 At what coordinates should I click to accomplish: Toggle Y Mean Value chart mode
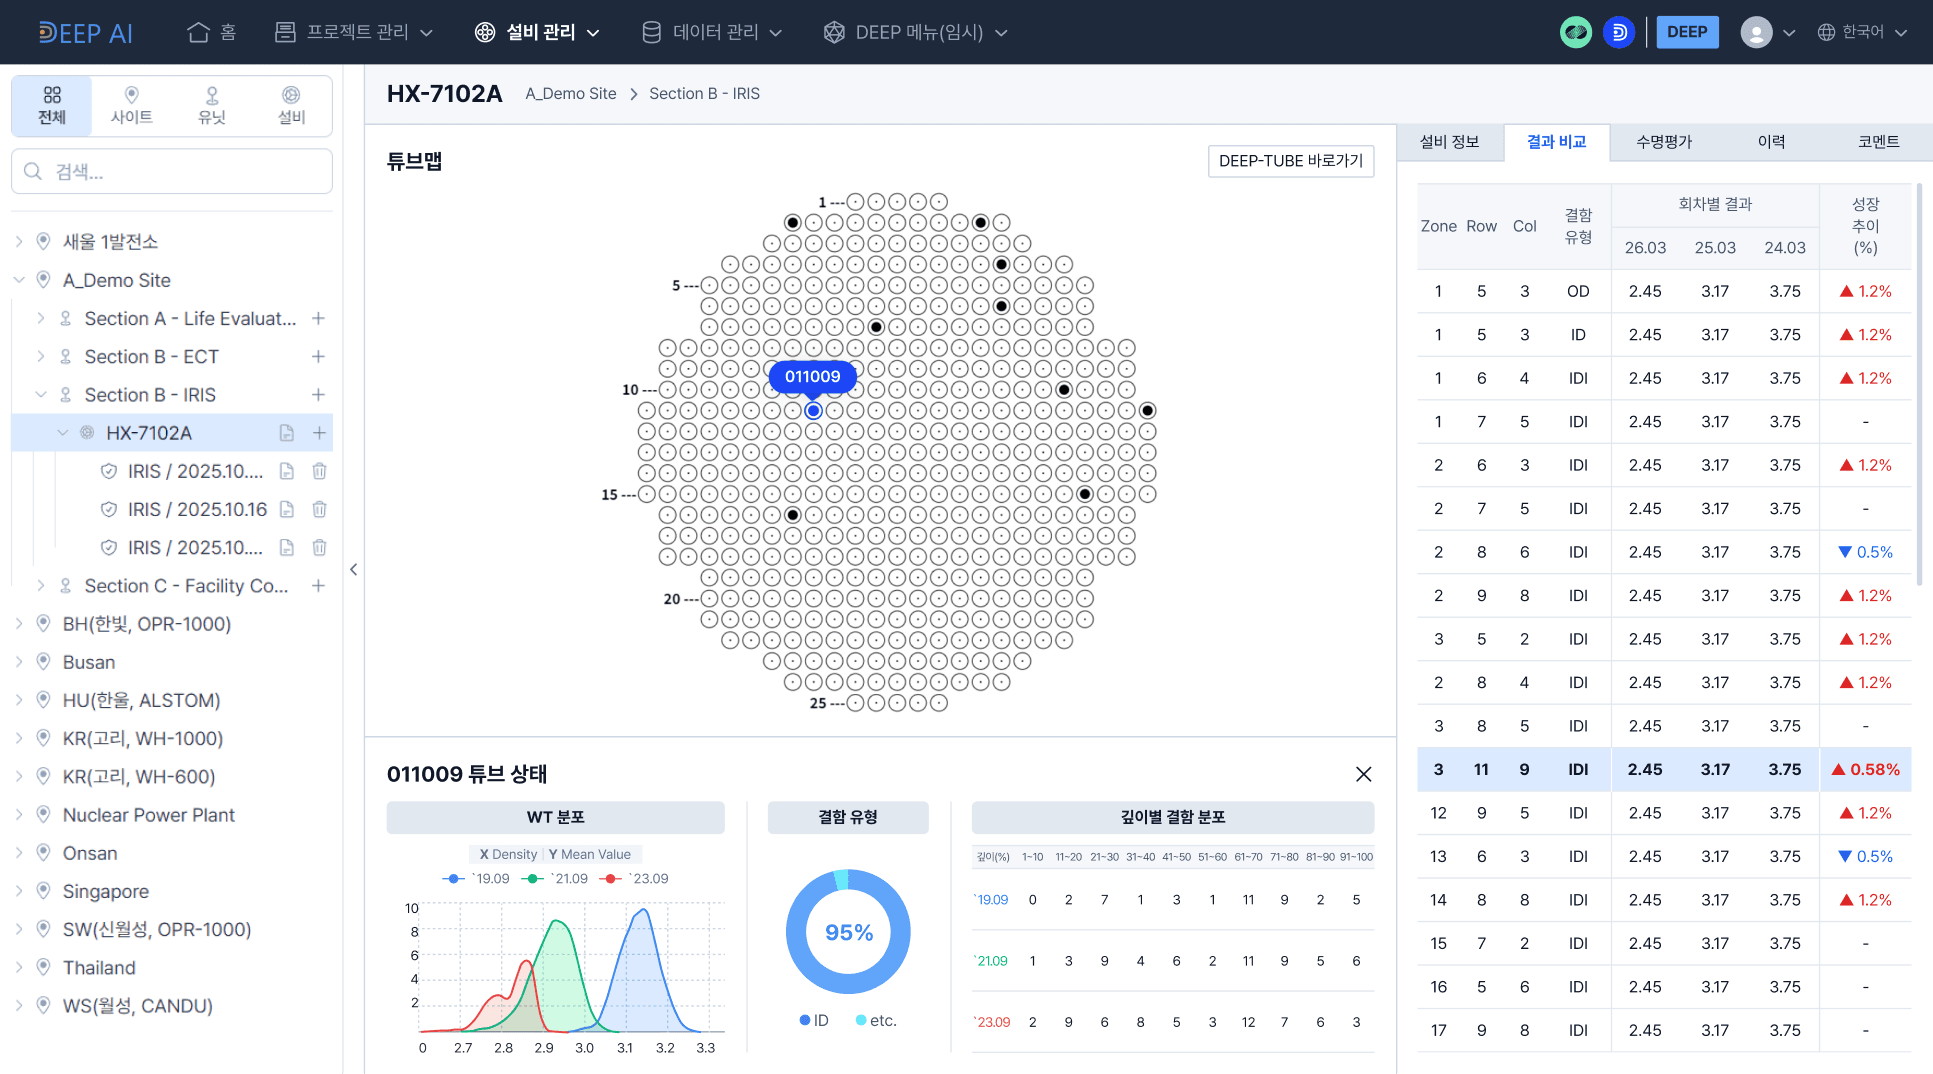[590, 854]
